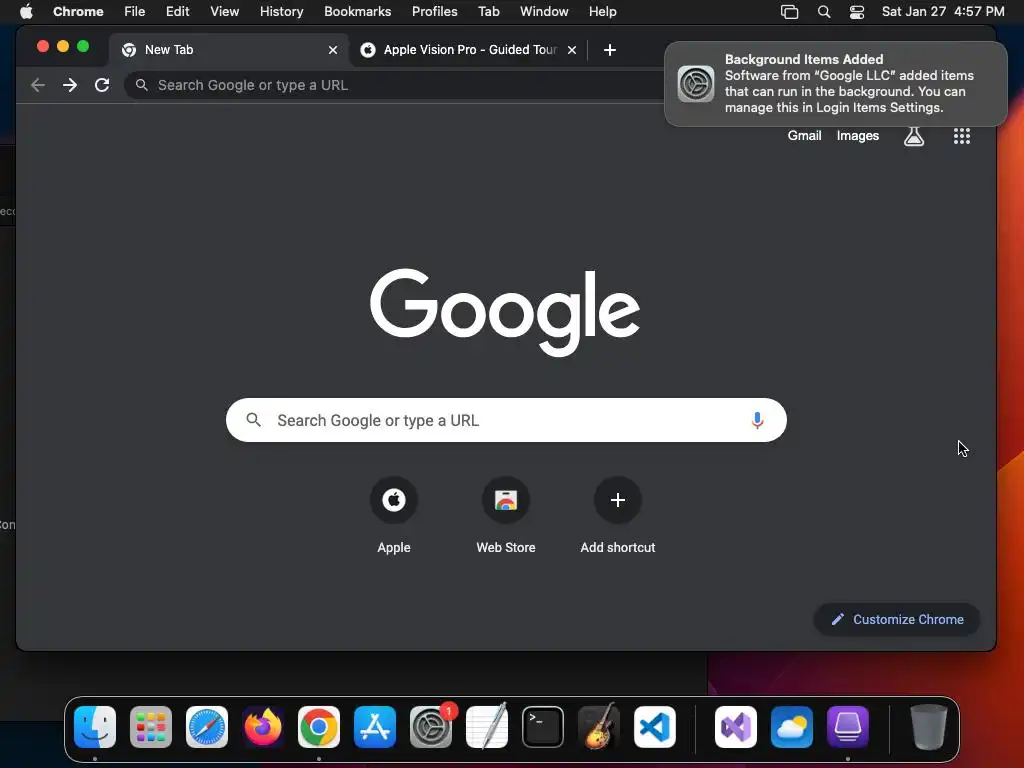Launch Firefox from the Dock
The width and height of the screenshot is (1024, 768).
click(263, 727)
